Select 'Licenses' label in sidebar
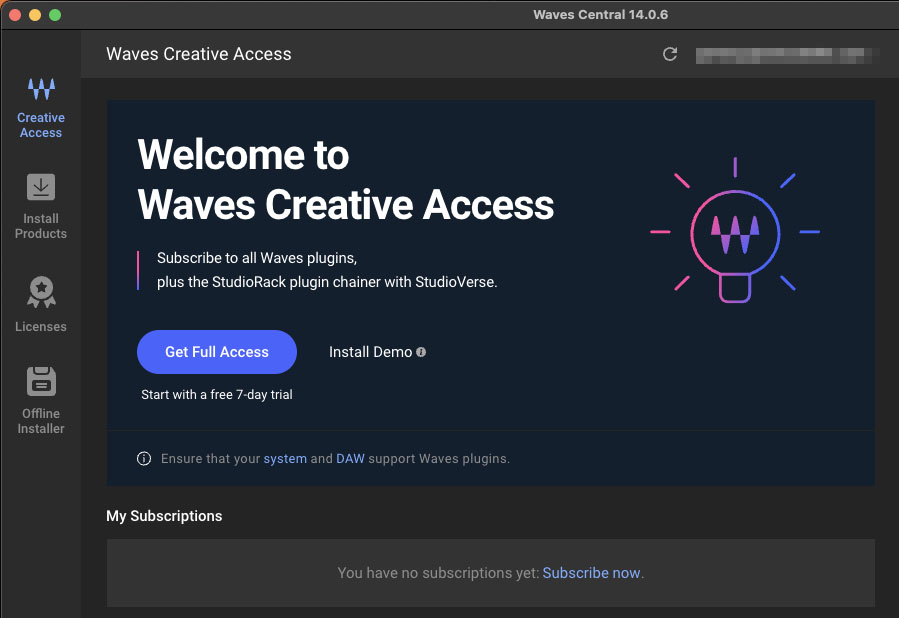 click(x=41, y=327)
